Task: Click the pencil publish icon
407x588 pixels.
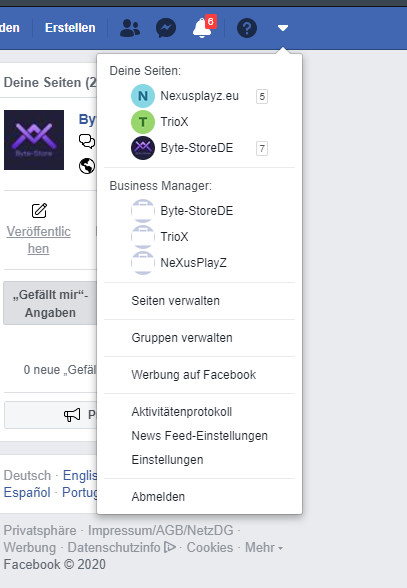Action: [x=39, y=211]
